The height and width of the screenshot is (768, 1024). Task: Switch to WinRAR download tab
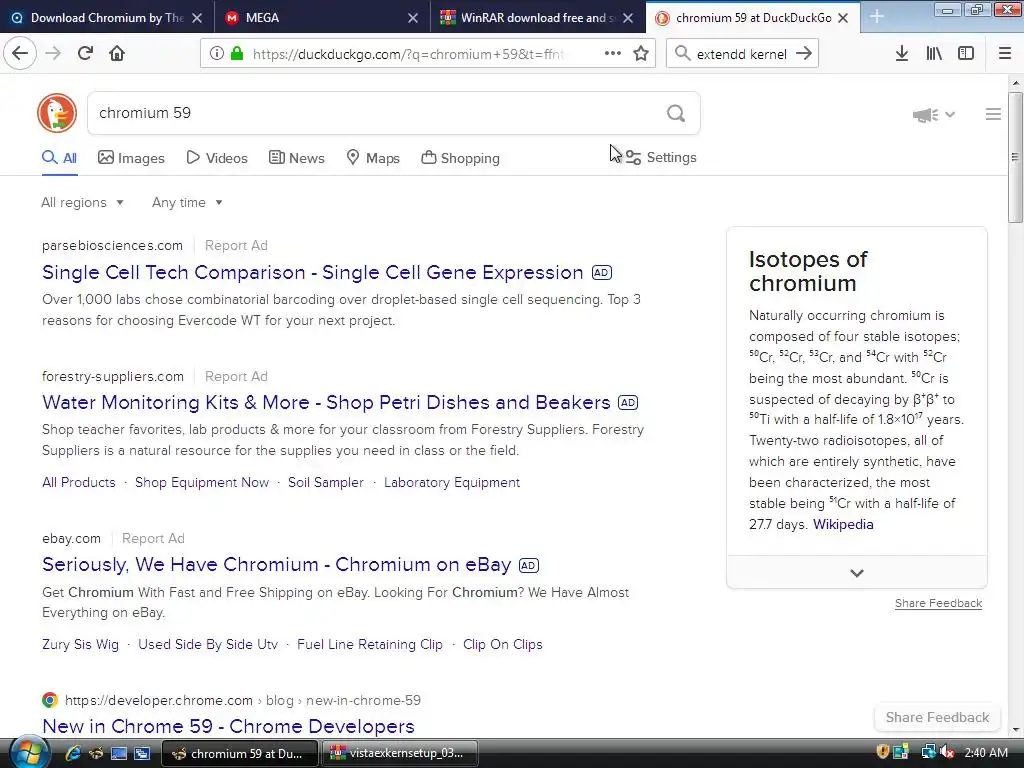pyautogui.click(x=537, y=18)
